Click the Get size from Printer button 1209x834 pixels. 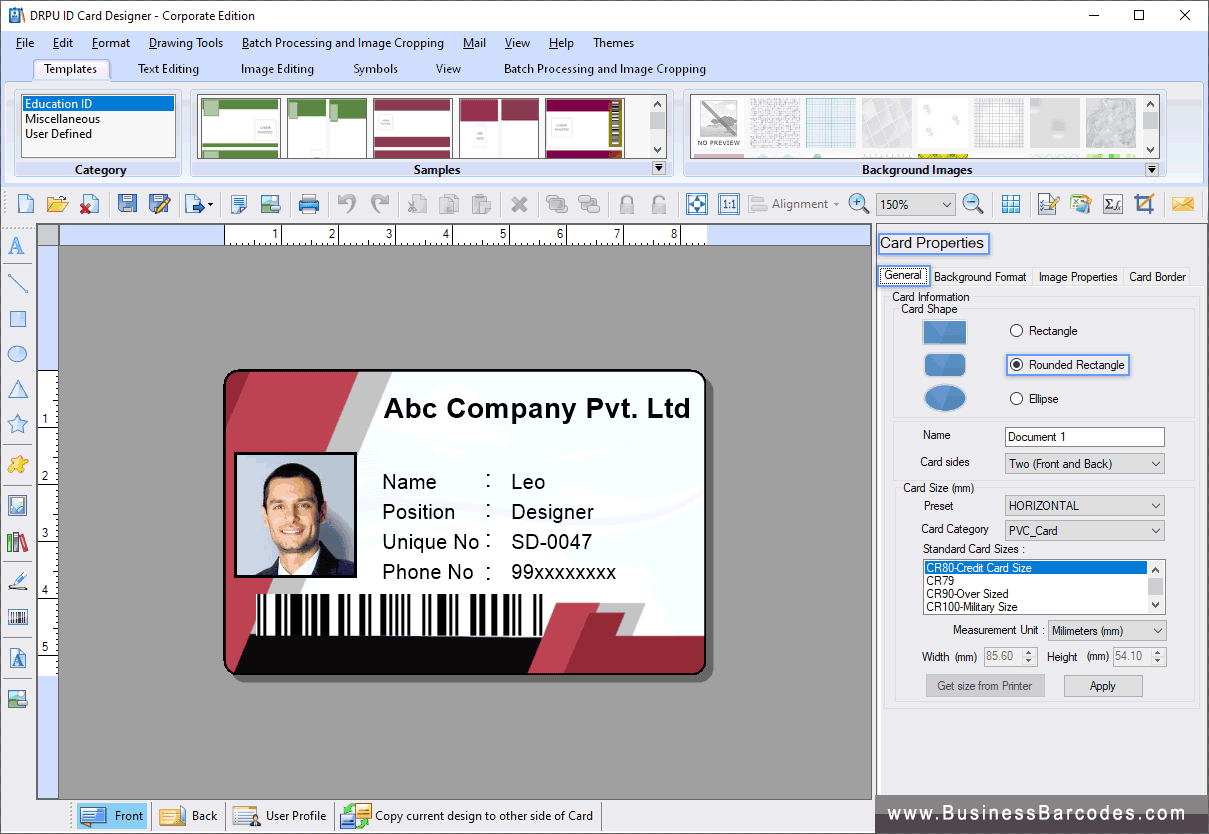pyautogui.click(x=985, y=685)
